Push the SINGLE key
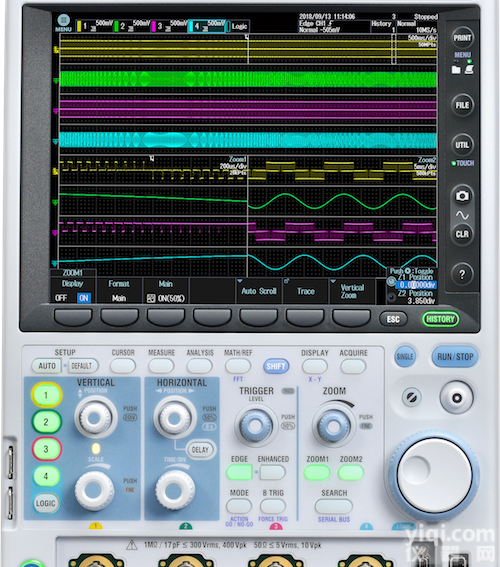This screenshot has width=500, height=567. pos(405,357)
